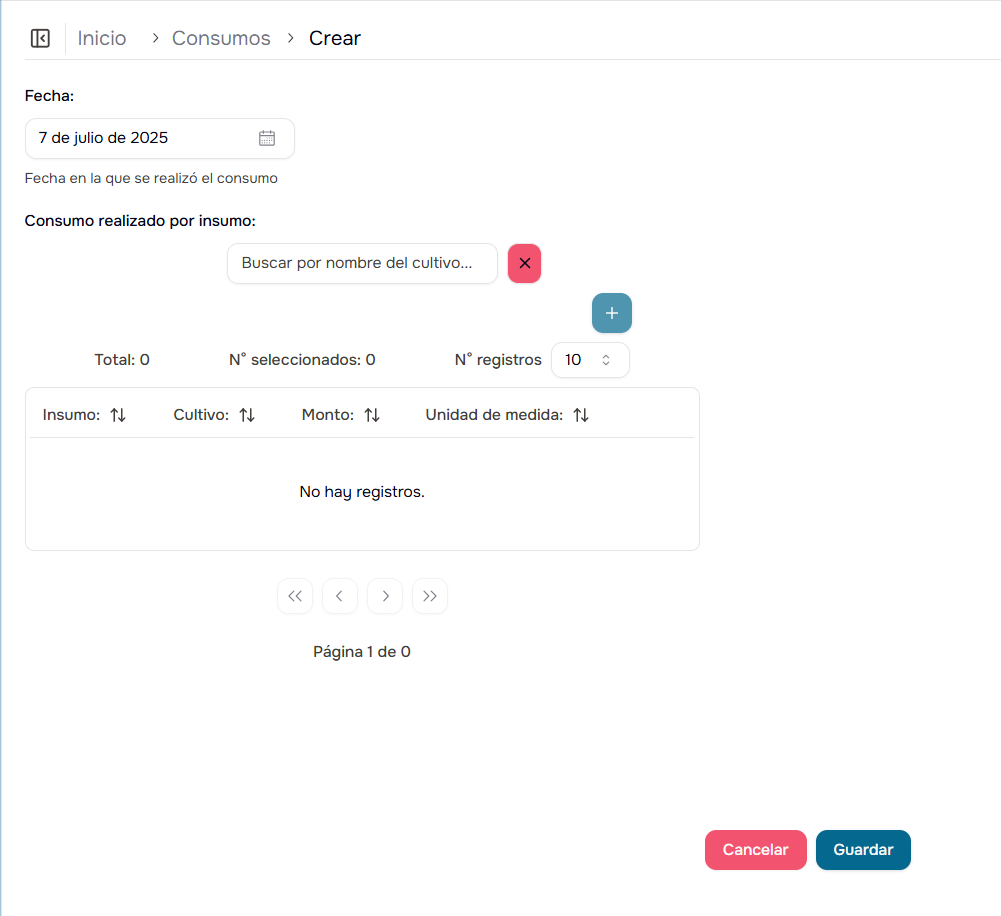
Task: Clear search with the red X button
Action: click(524, 264)
